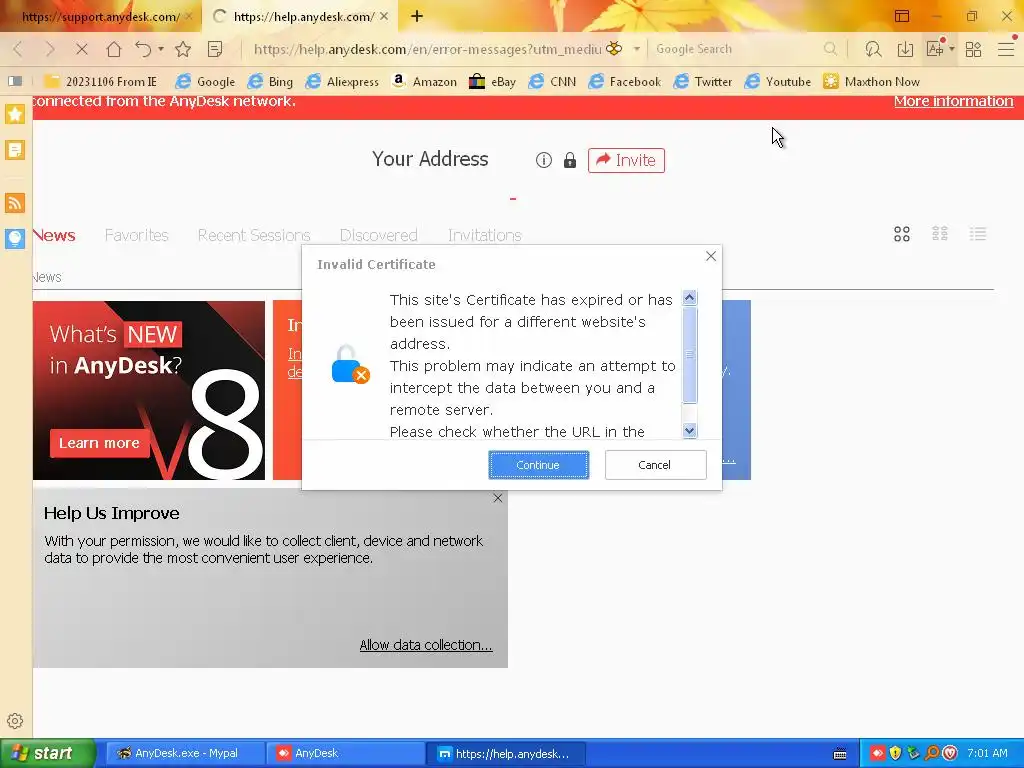
Task: Click the dialog scrollbar up arrow
Action: (690, 298)
